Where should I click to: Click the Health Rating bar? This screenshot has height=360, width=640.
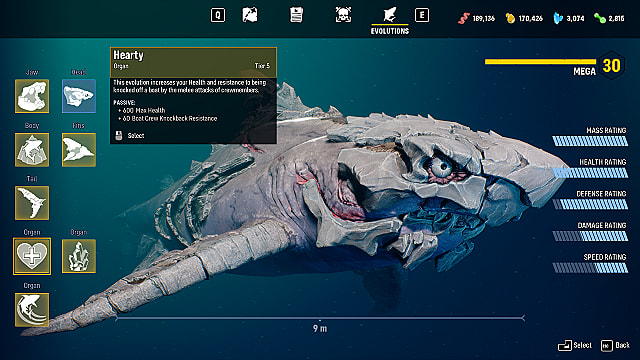pyautogui.click(x=590, y=173)
